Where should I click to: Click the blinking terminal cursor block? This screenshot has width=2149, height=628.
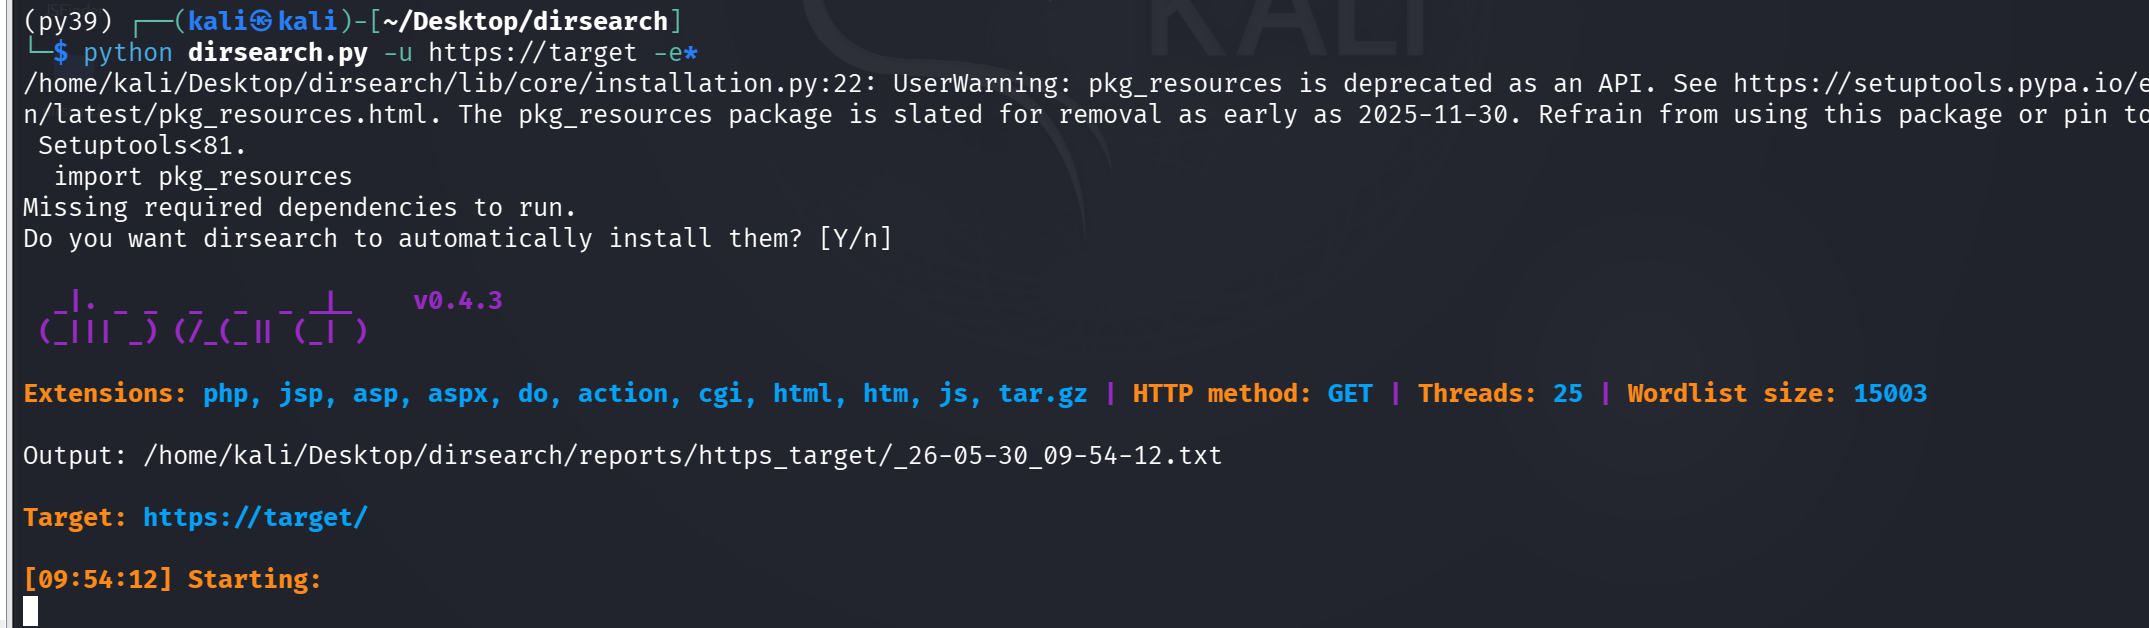31,611
